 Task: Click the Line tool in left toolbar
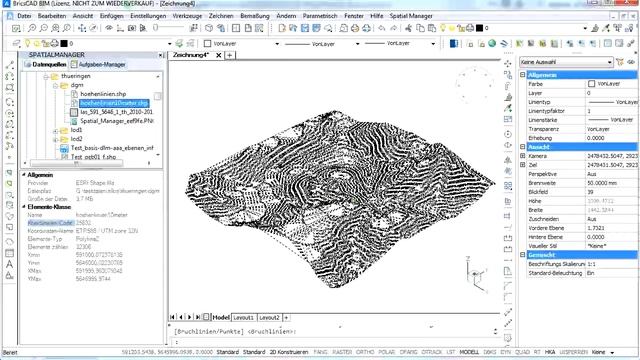click(x=9, y=65)
